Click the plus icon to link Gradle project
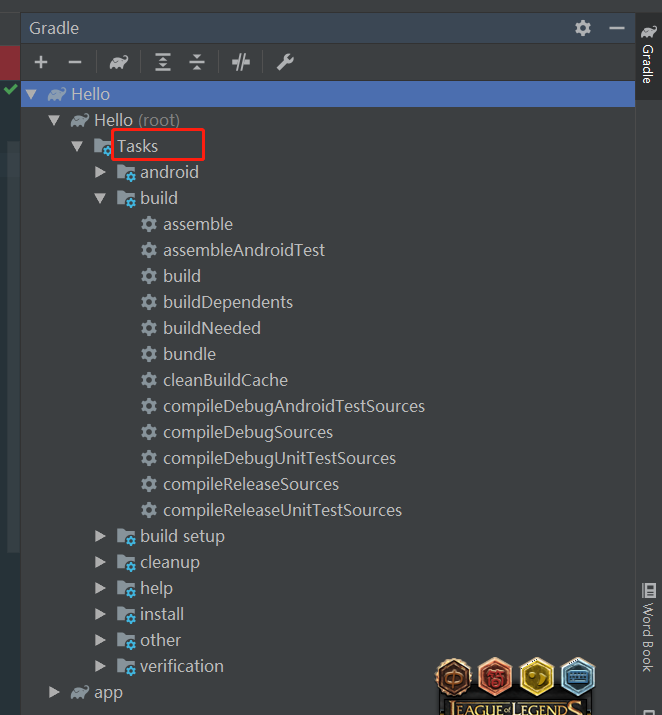Image resolution: width=662 pixels, height=715 pixels. (x=41, y=62)
